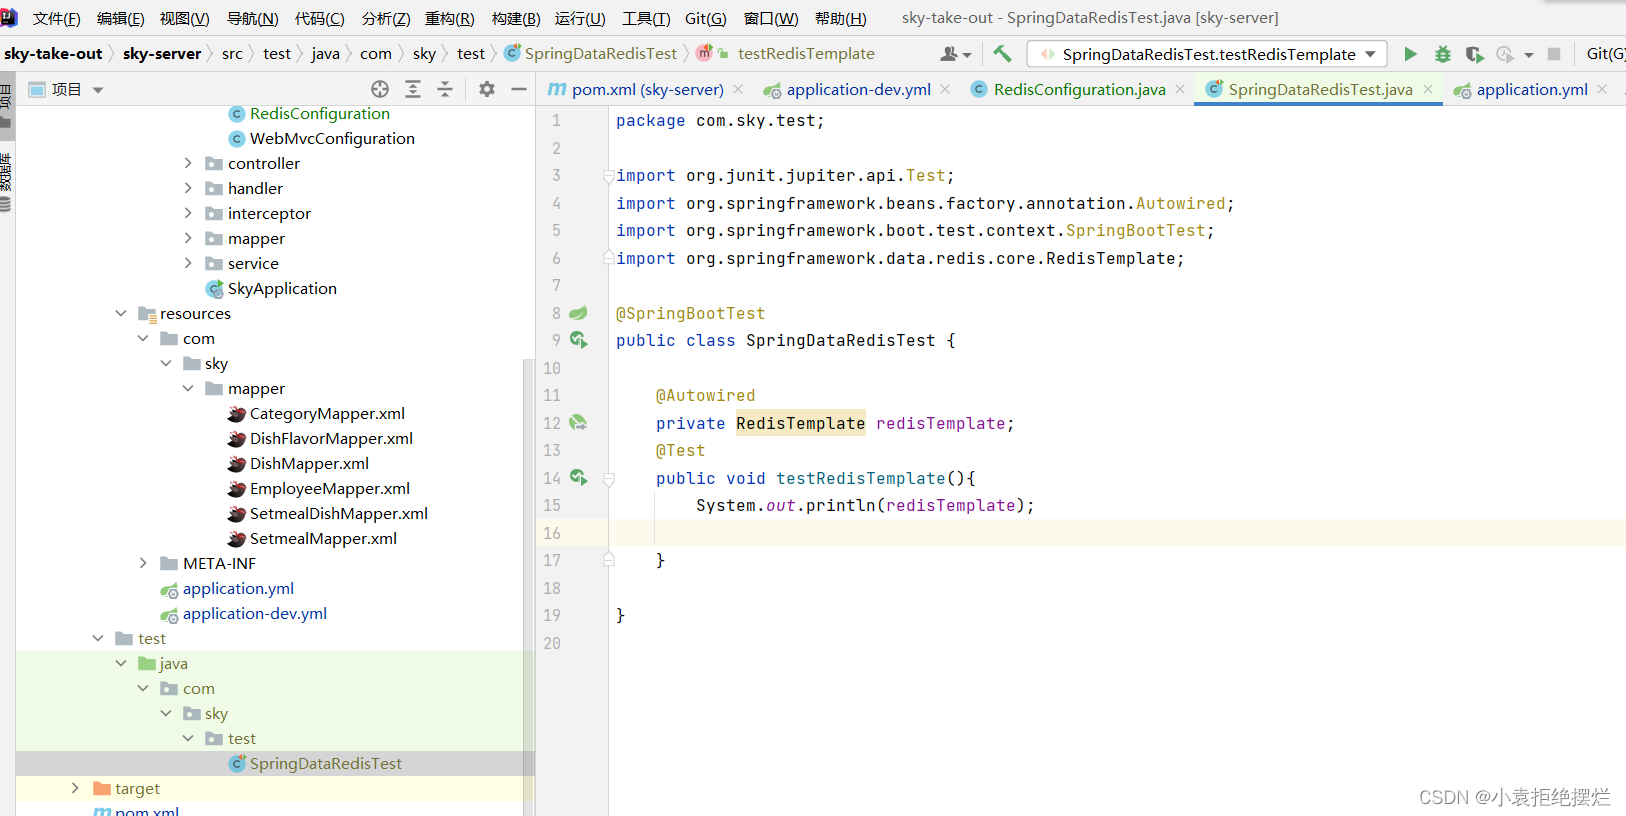Screen dimensions: 1626x816
Task: Open the 编辑(E) menu
Action: [x=120, y=18]
